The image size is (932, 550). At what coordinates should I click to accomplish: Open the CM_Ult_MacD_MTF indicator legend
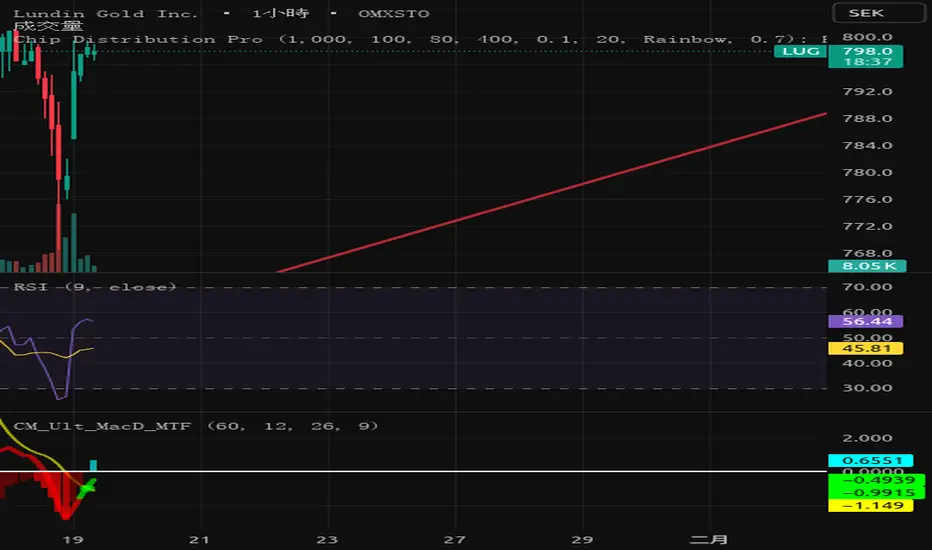tap(196, 426)
